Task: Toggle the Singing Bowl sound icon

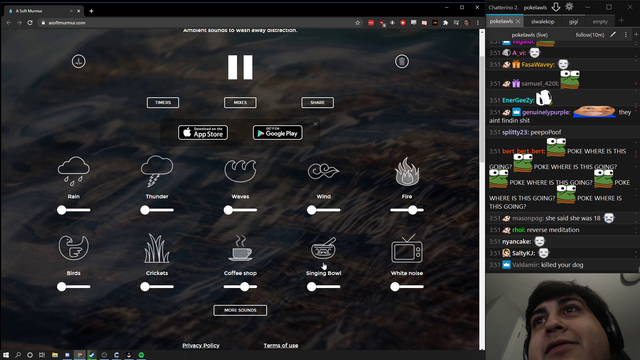Action: (x=324, y=248)
